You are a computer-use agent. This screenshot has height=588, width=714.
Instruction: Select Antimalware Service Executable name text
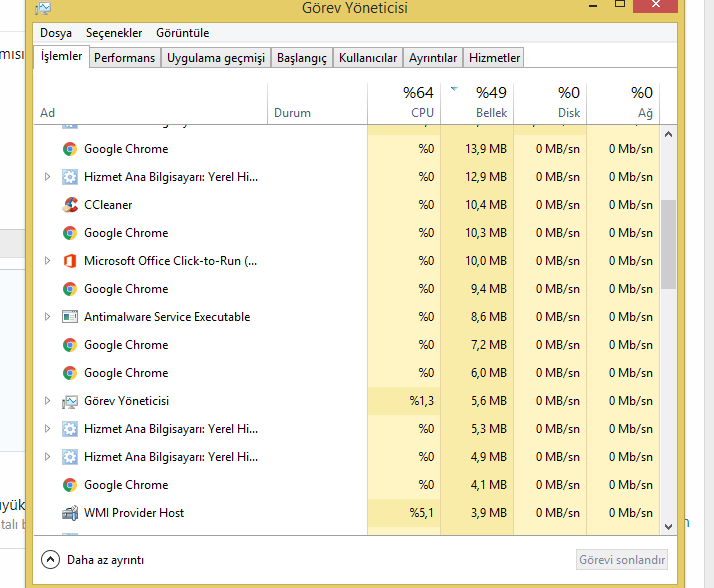point(167,317)
